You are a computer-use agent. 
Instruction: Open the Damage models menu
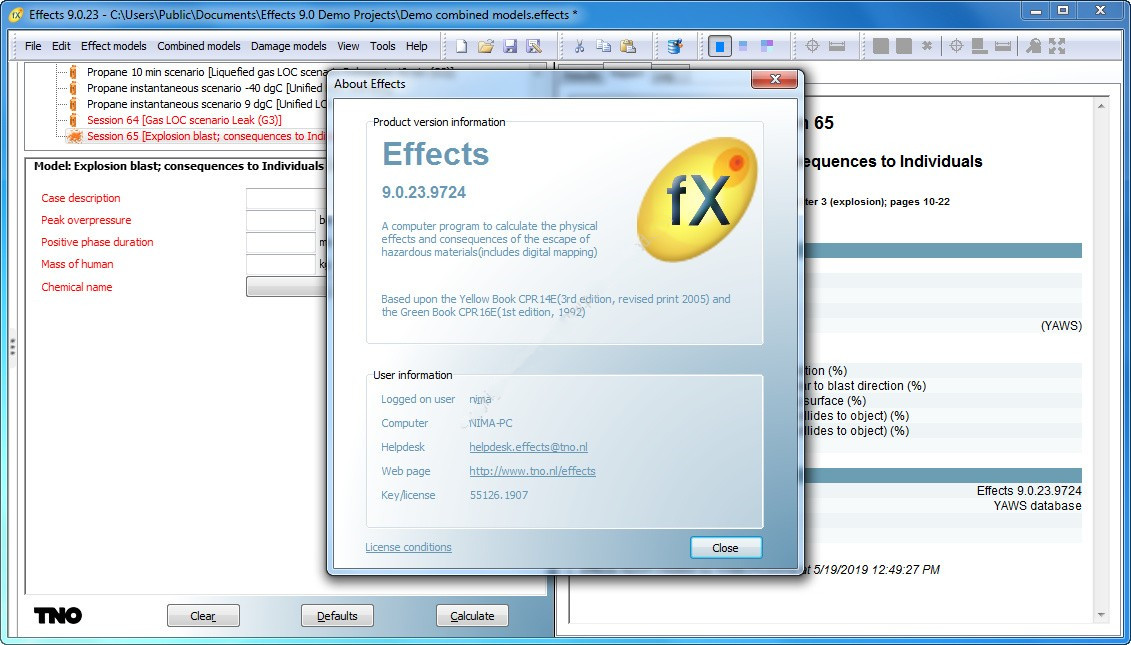(x=289, y=46)
